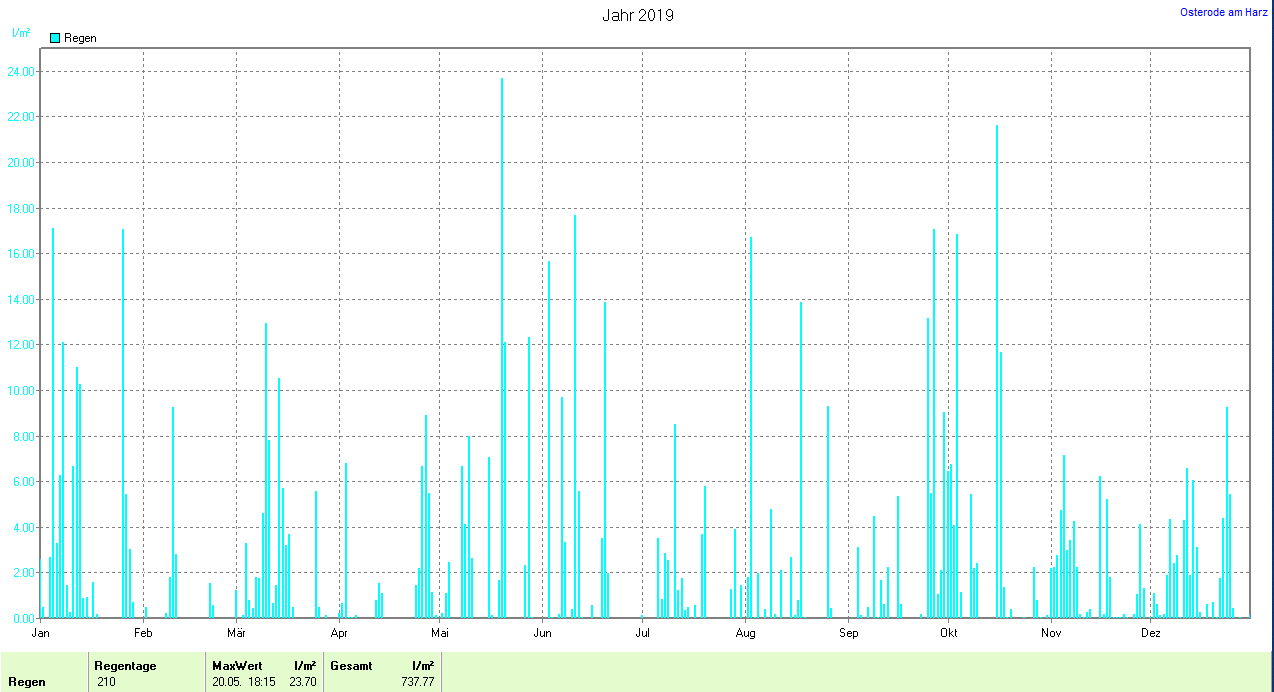Click the Jul month axis label

point(642,633)
